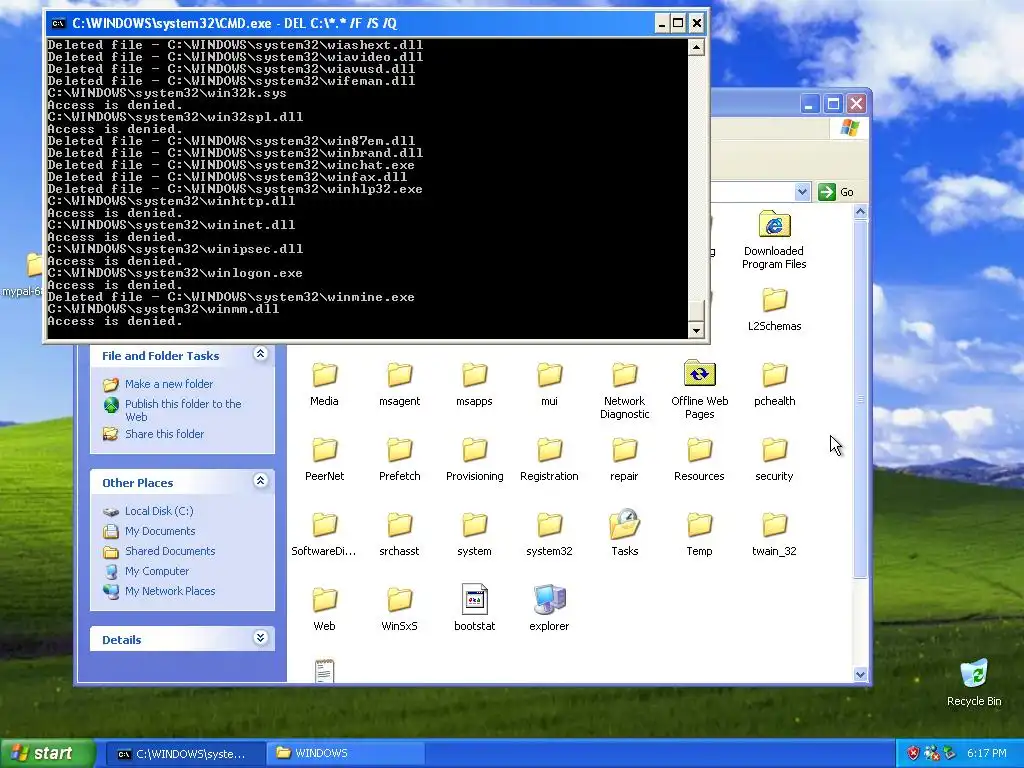The image size is (1024, 768).
Task: Click the system folder icon
Action: [474, 524]
